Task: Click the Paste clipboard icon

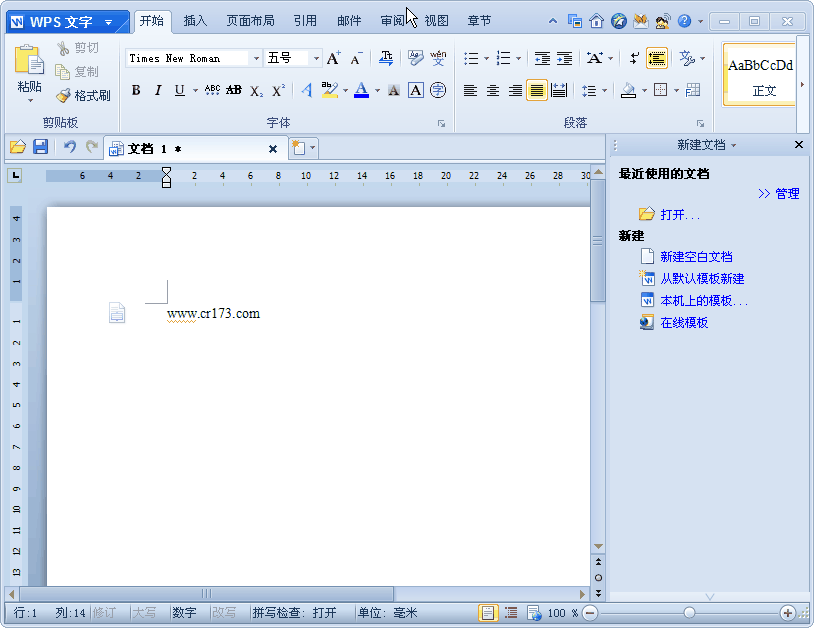Action: point(29,59)
